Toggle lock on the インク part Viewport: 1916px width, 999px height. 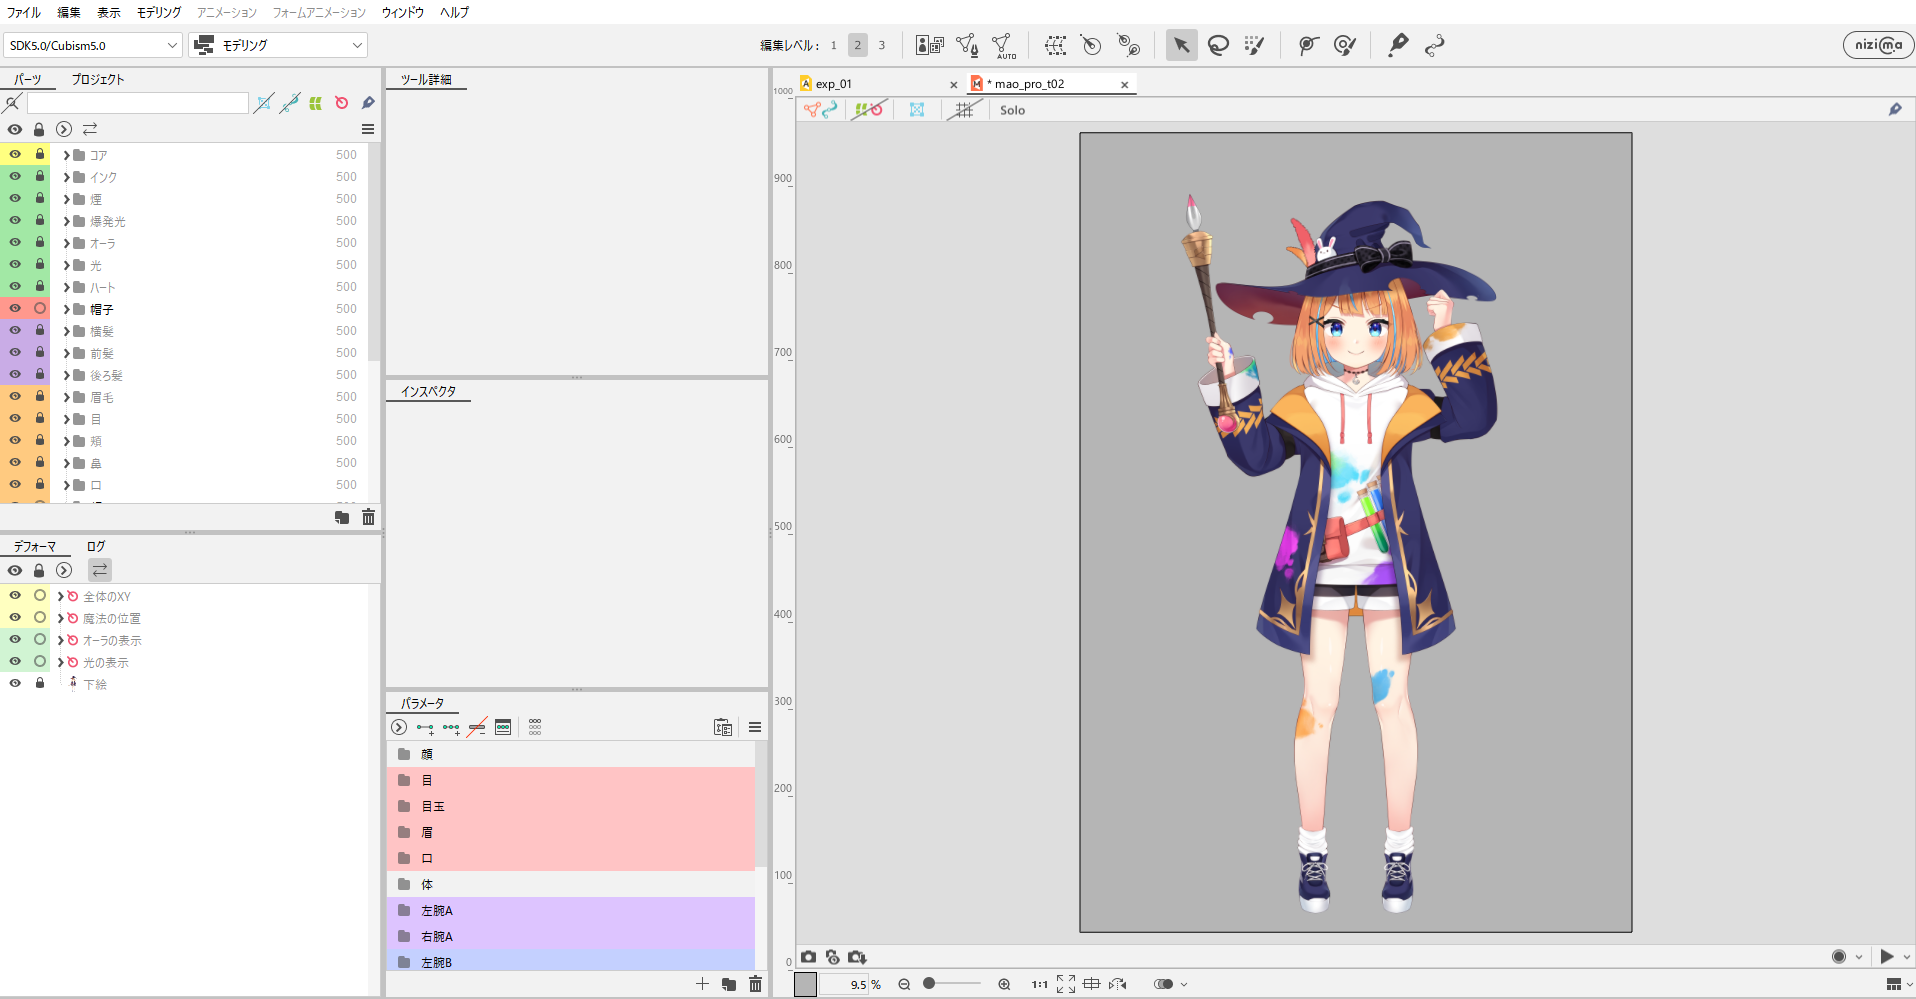pyautogui.click(x=40, y=177)
